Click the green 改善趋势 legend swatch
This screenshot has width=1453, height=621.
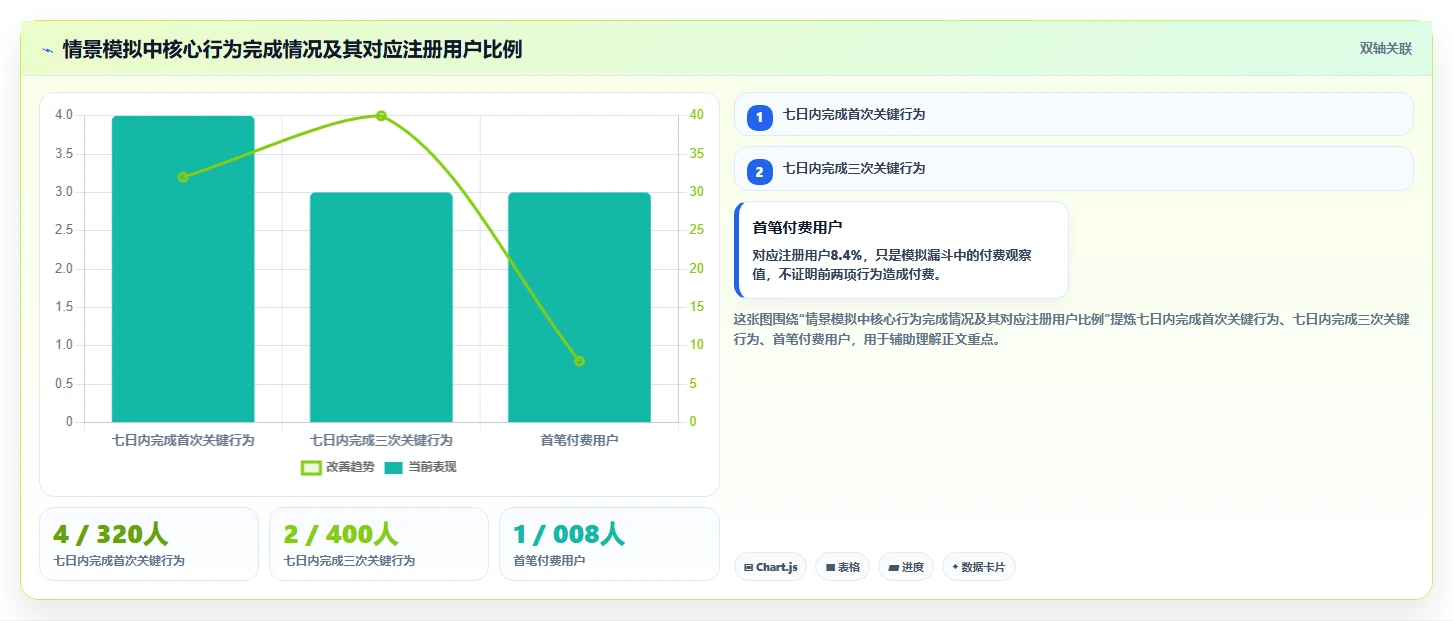[311, 467]
